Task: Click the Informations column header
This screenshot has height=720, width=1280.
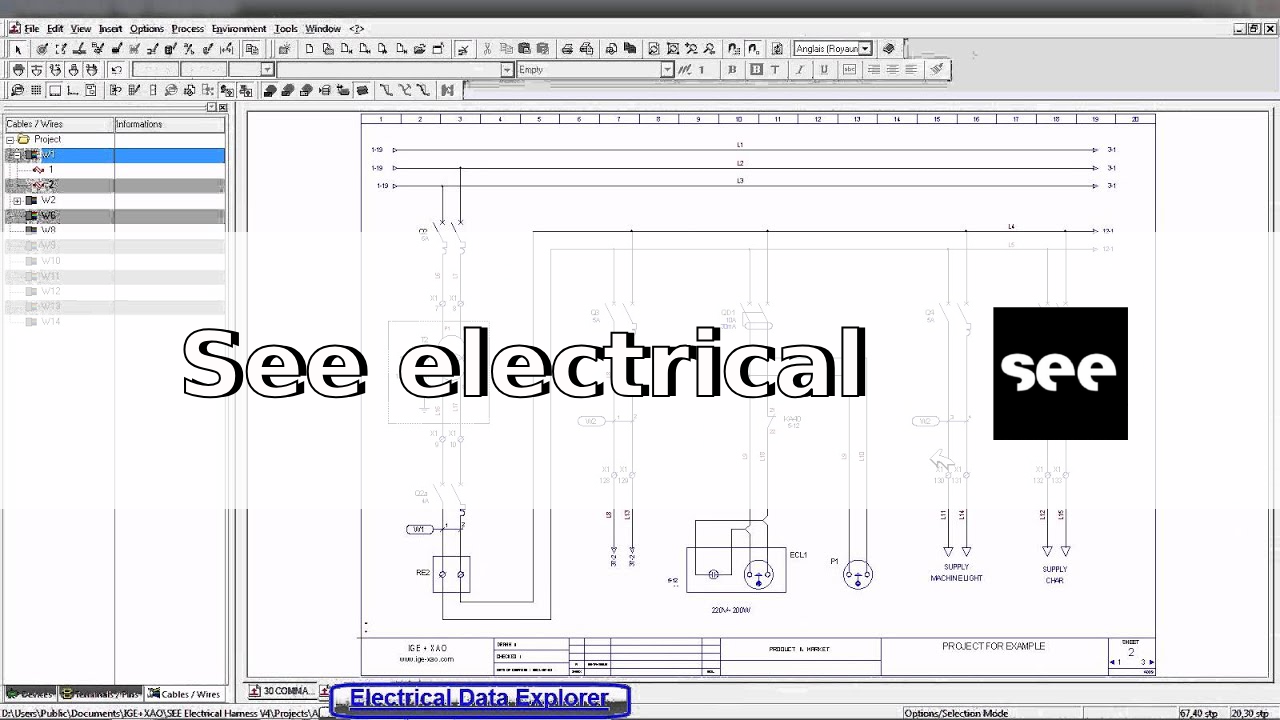Action: [170, 124]
